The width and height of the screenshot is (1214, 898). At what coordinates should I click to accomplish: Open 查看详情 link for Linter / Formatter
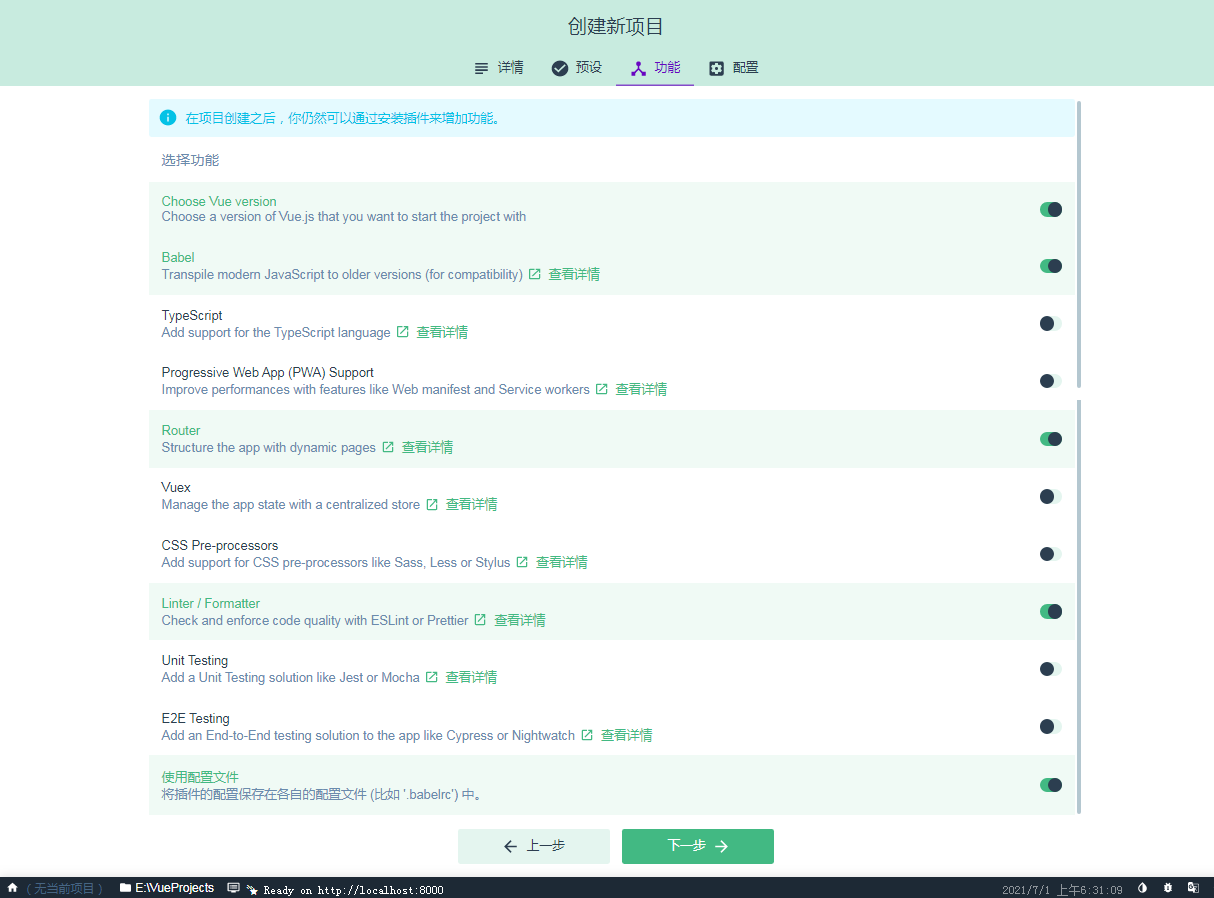point(520,620)
